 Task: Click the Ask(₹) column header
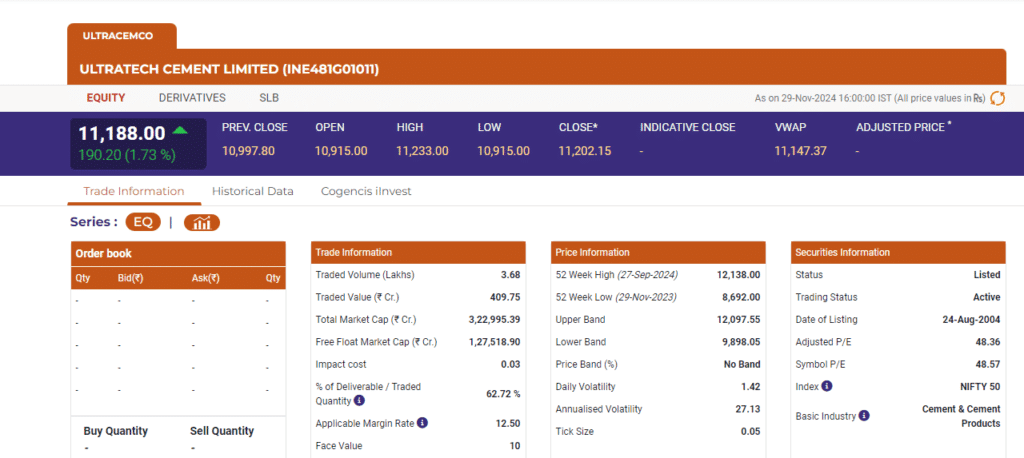coord(206,278)
